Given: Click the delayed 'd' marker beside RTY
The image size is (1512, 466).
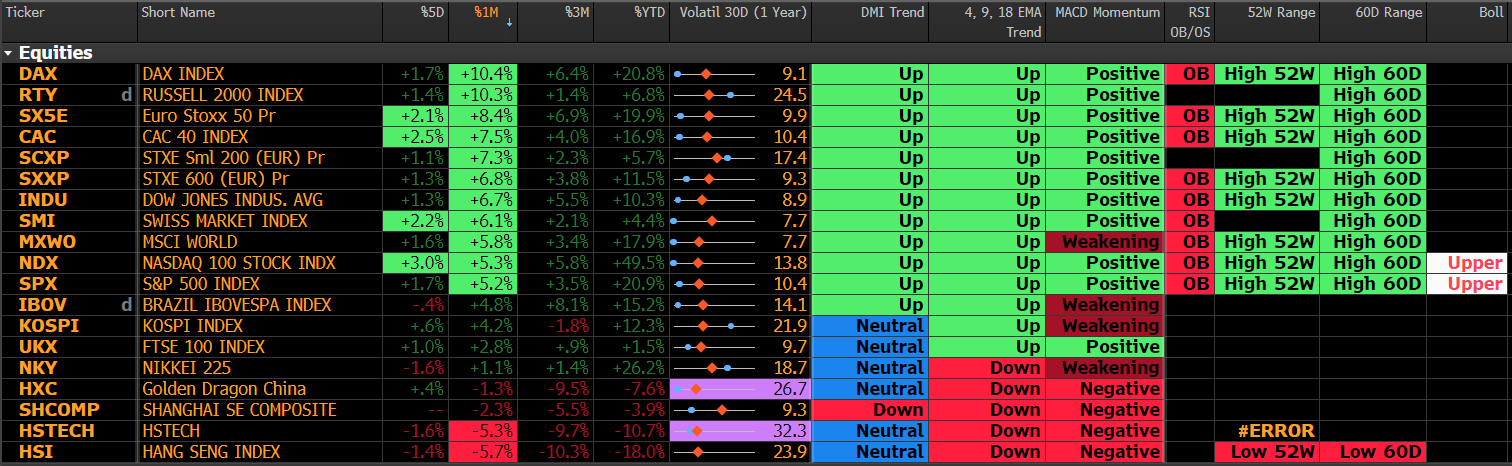Looking at the screenshot, I should pyautogui.click(x=126, y=95).
